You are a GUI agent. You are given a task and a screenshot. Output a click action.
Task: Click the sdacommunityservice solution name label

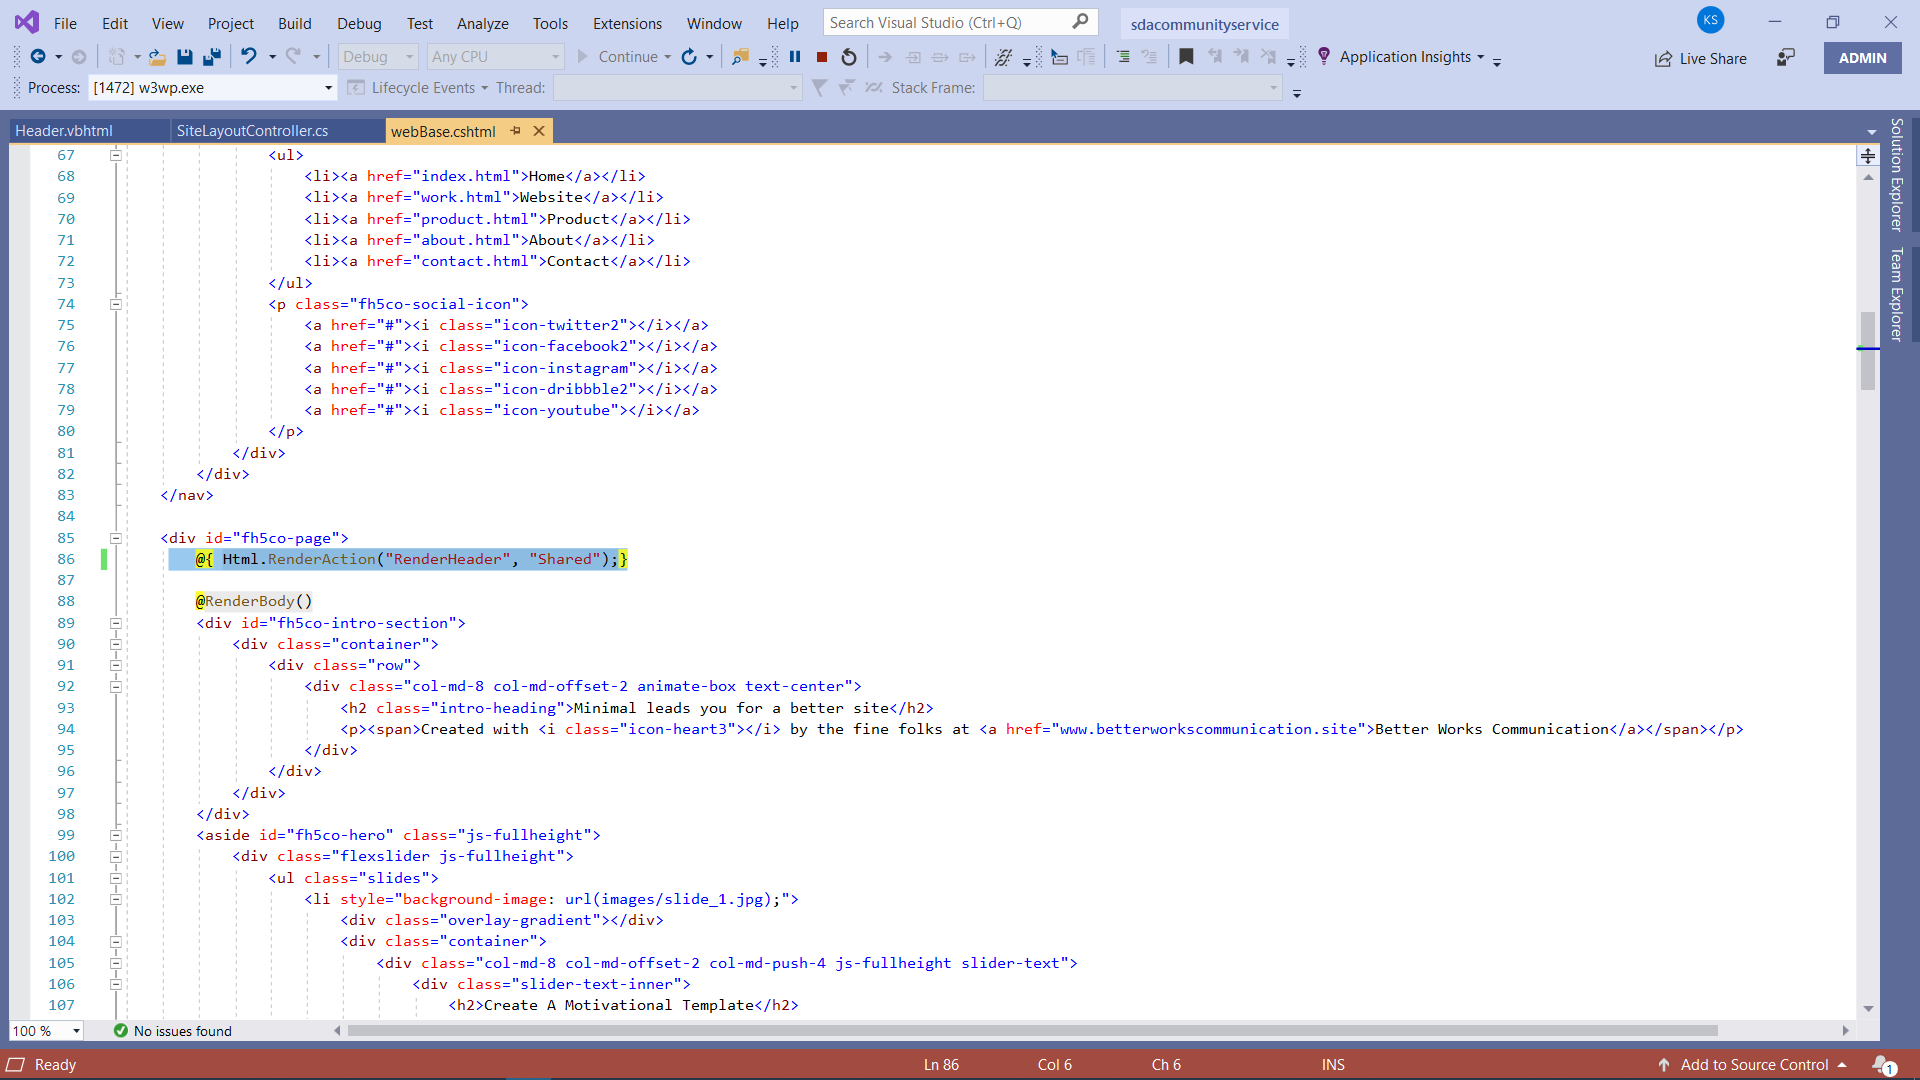pos(1204,24)
